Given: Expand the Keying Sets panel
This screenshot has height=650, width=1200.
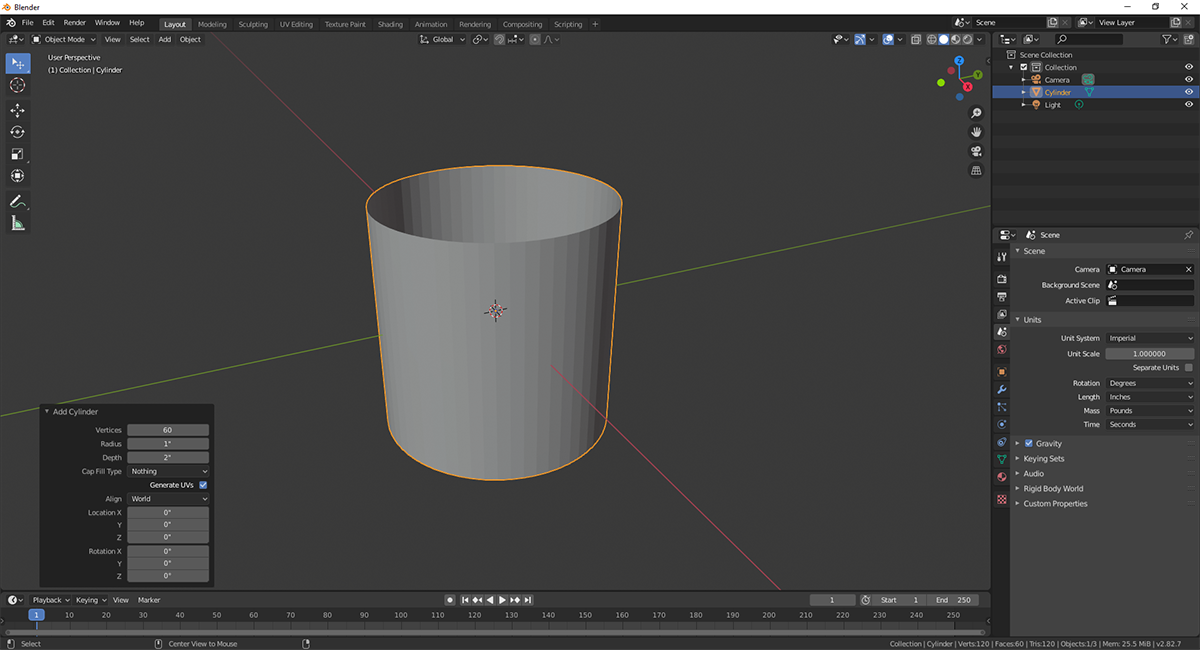Looking at the screenshot, I should (x=1043, y=459).
